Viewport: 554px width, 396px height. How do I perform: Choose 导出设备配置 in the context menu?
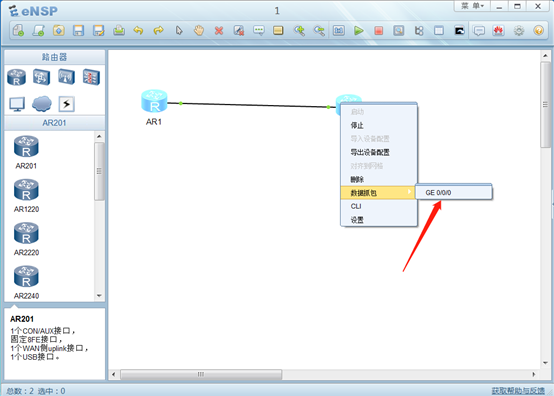(379, 152)
